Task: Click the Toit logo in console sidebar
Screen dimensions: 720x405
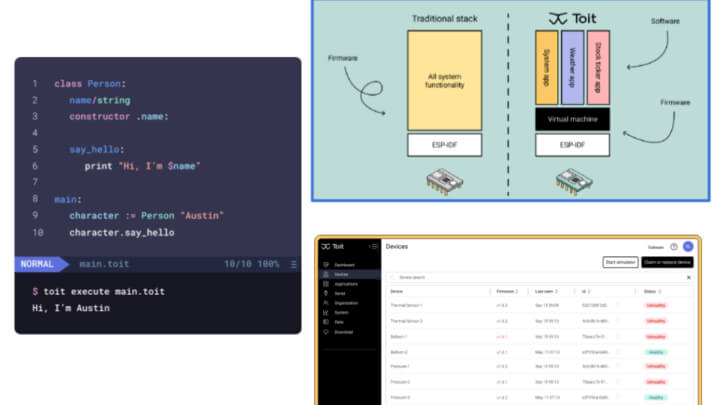Action: [x=332, y=247]
